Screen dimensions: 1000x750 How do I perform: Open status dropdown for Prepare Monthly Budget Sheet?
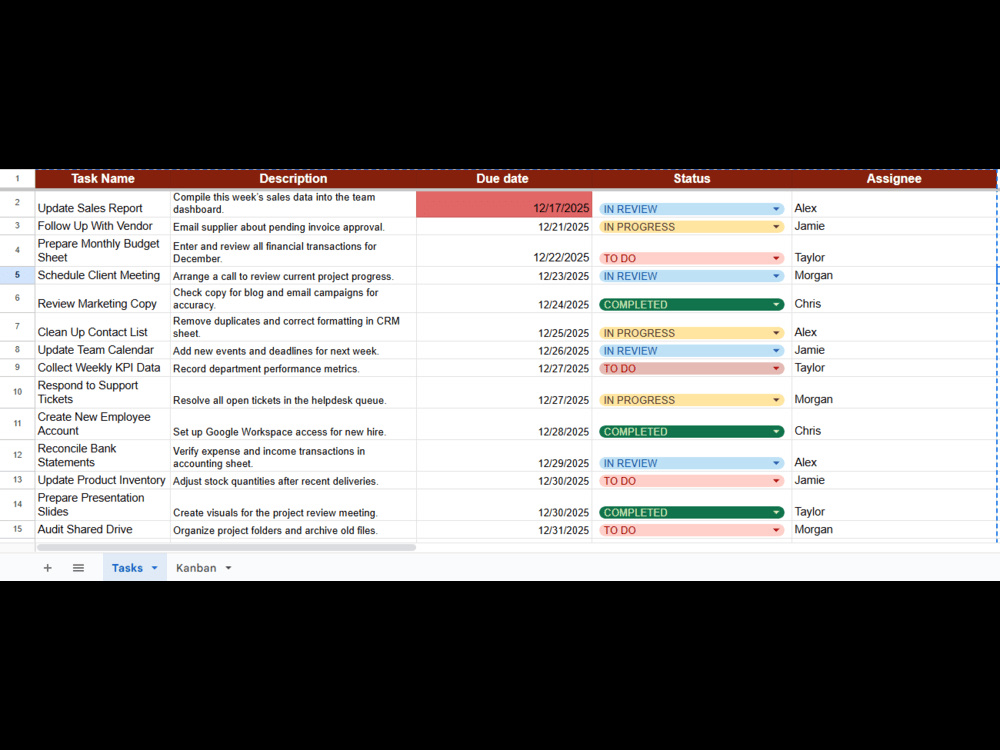pyautogui.click(x=776, y=258)
